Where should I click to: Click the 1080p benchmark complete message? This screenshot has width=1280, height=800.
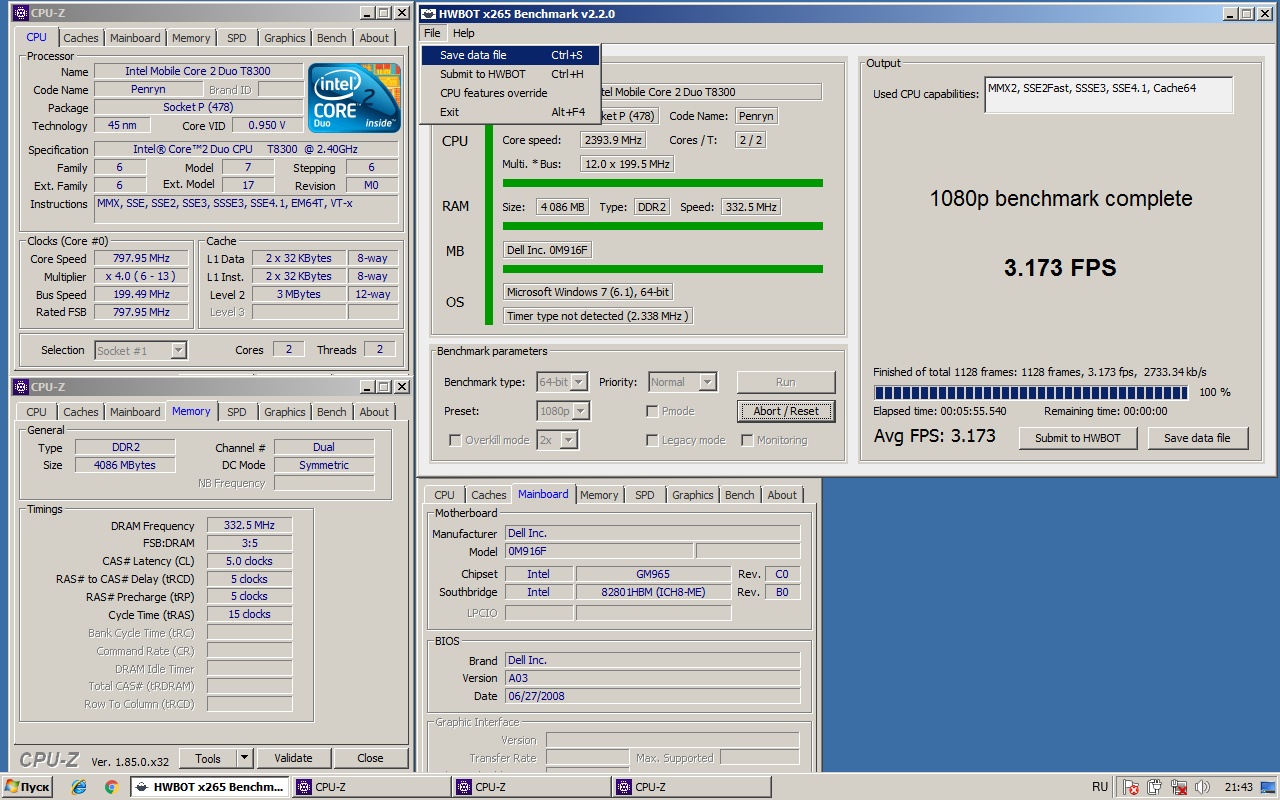[x=1060, y=198]
